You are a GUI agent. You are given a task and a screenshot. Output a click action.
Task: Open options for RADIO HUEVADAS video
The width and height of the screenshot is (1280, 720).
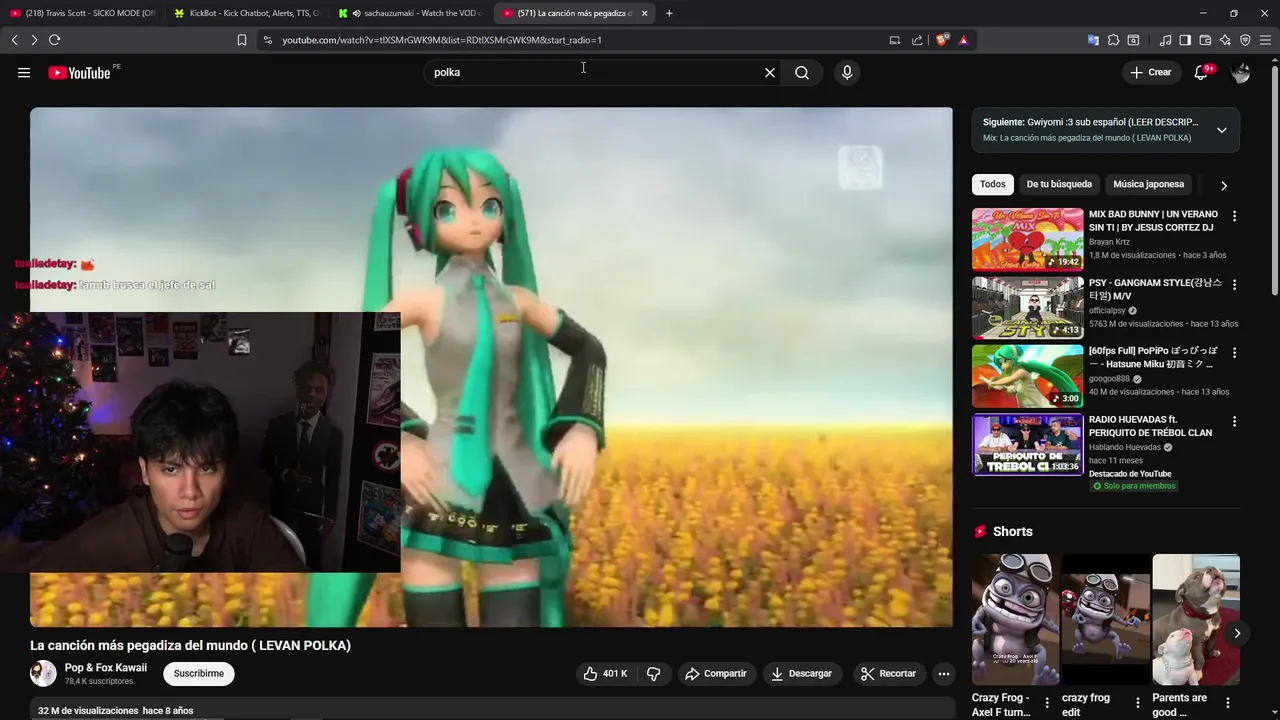pyautogui.click(x=1234, y=421)
